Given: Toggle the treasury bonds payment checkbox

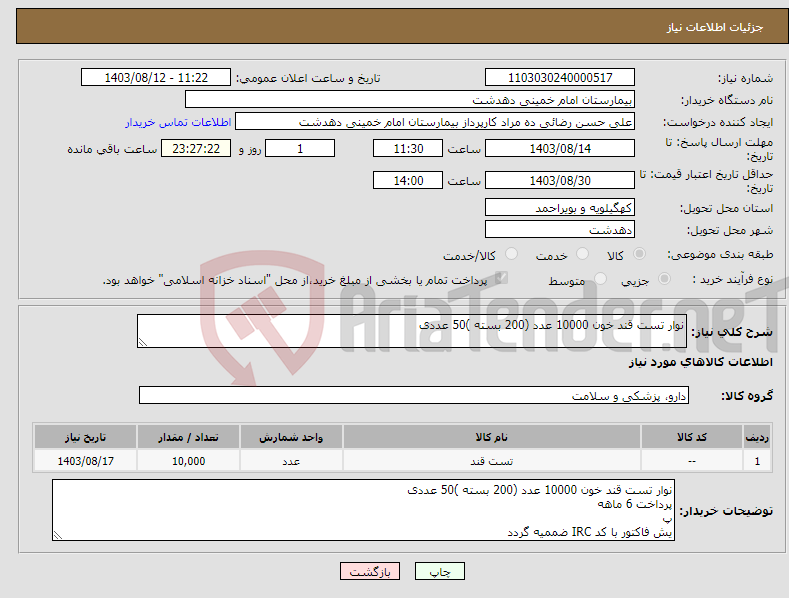Looking at the screenshot, I should point(501,277).
